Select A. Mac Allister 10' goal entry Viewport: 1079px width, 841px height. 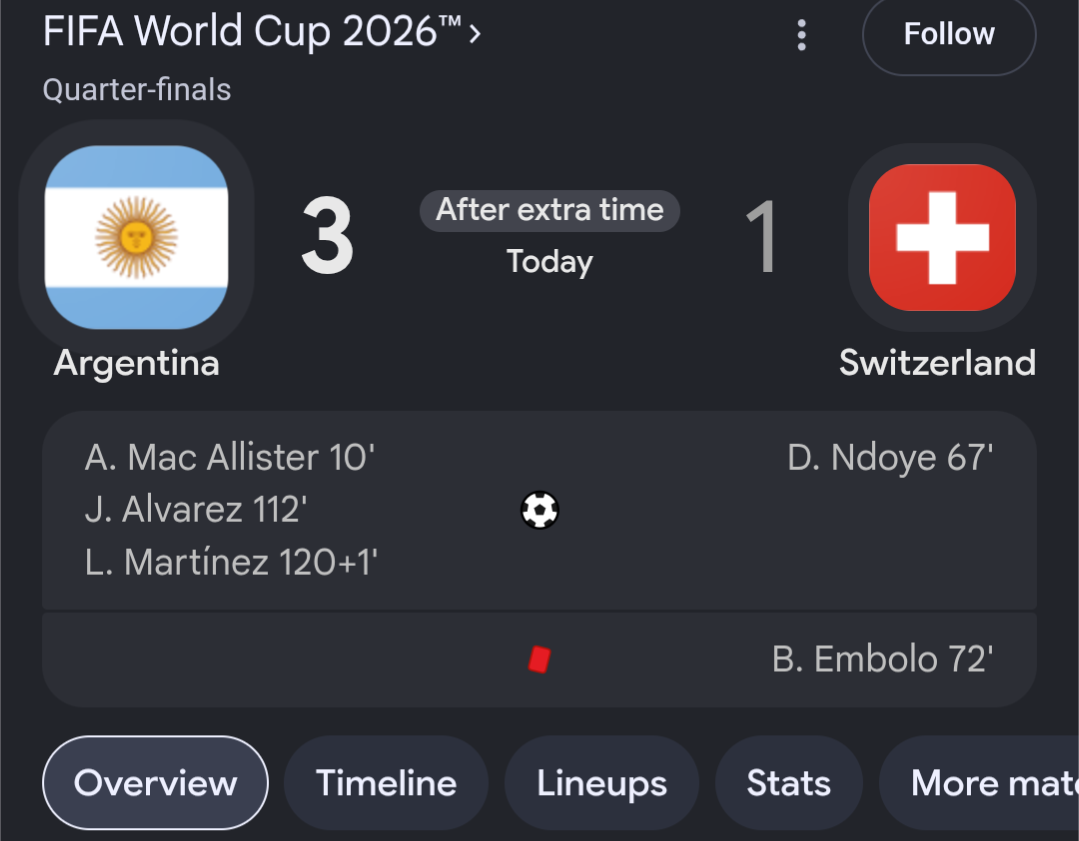pos(230,457)
